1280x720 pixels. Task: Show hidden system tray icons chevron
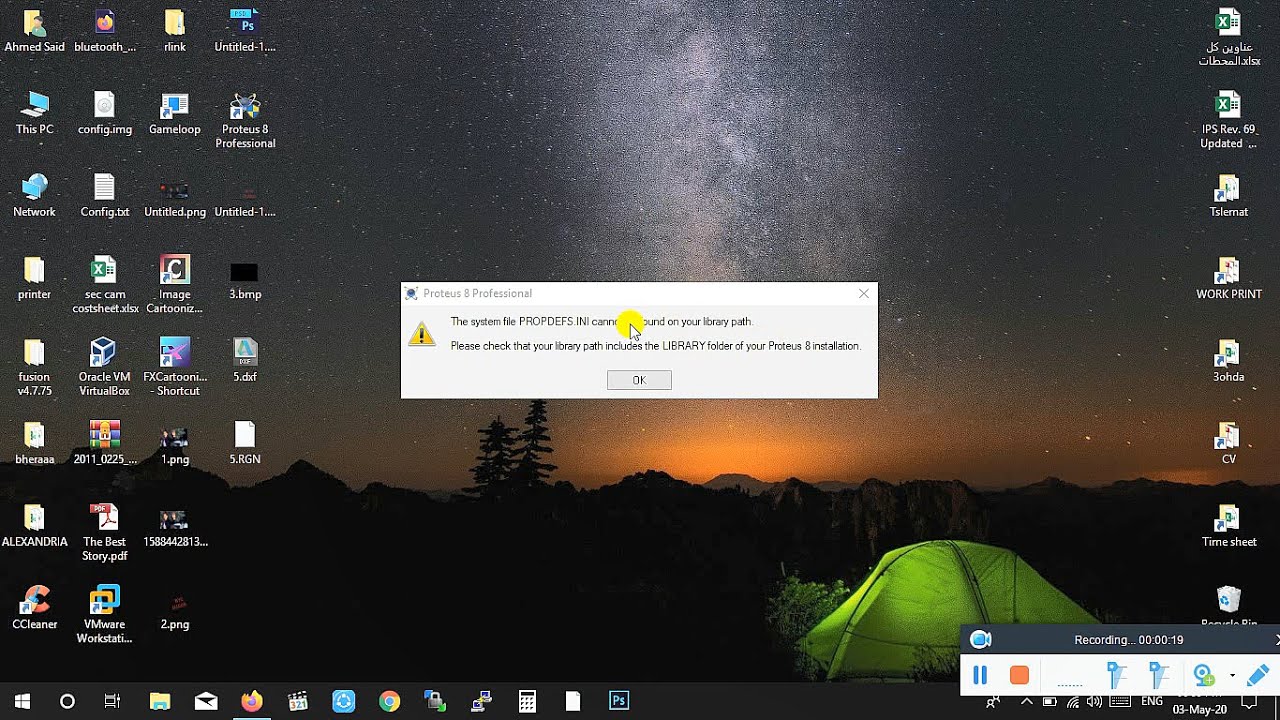pos(1026,701)
